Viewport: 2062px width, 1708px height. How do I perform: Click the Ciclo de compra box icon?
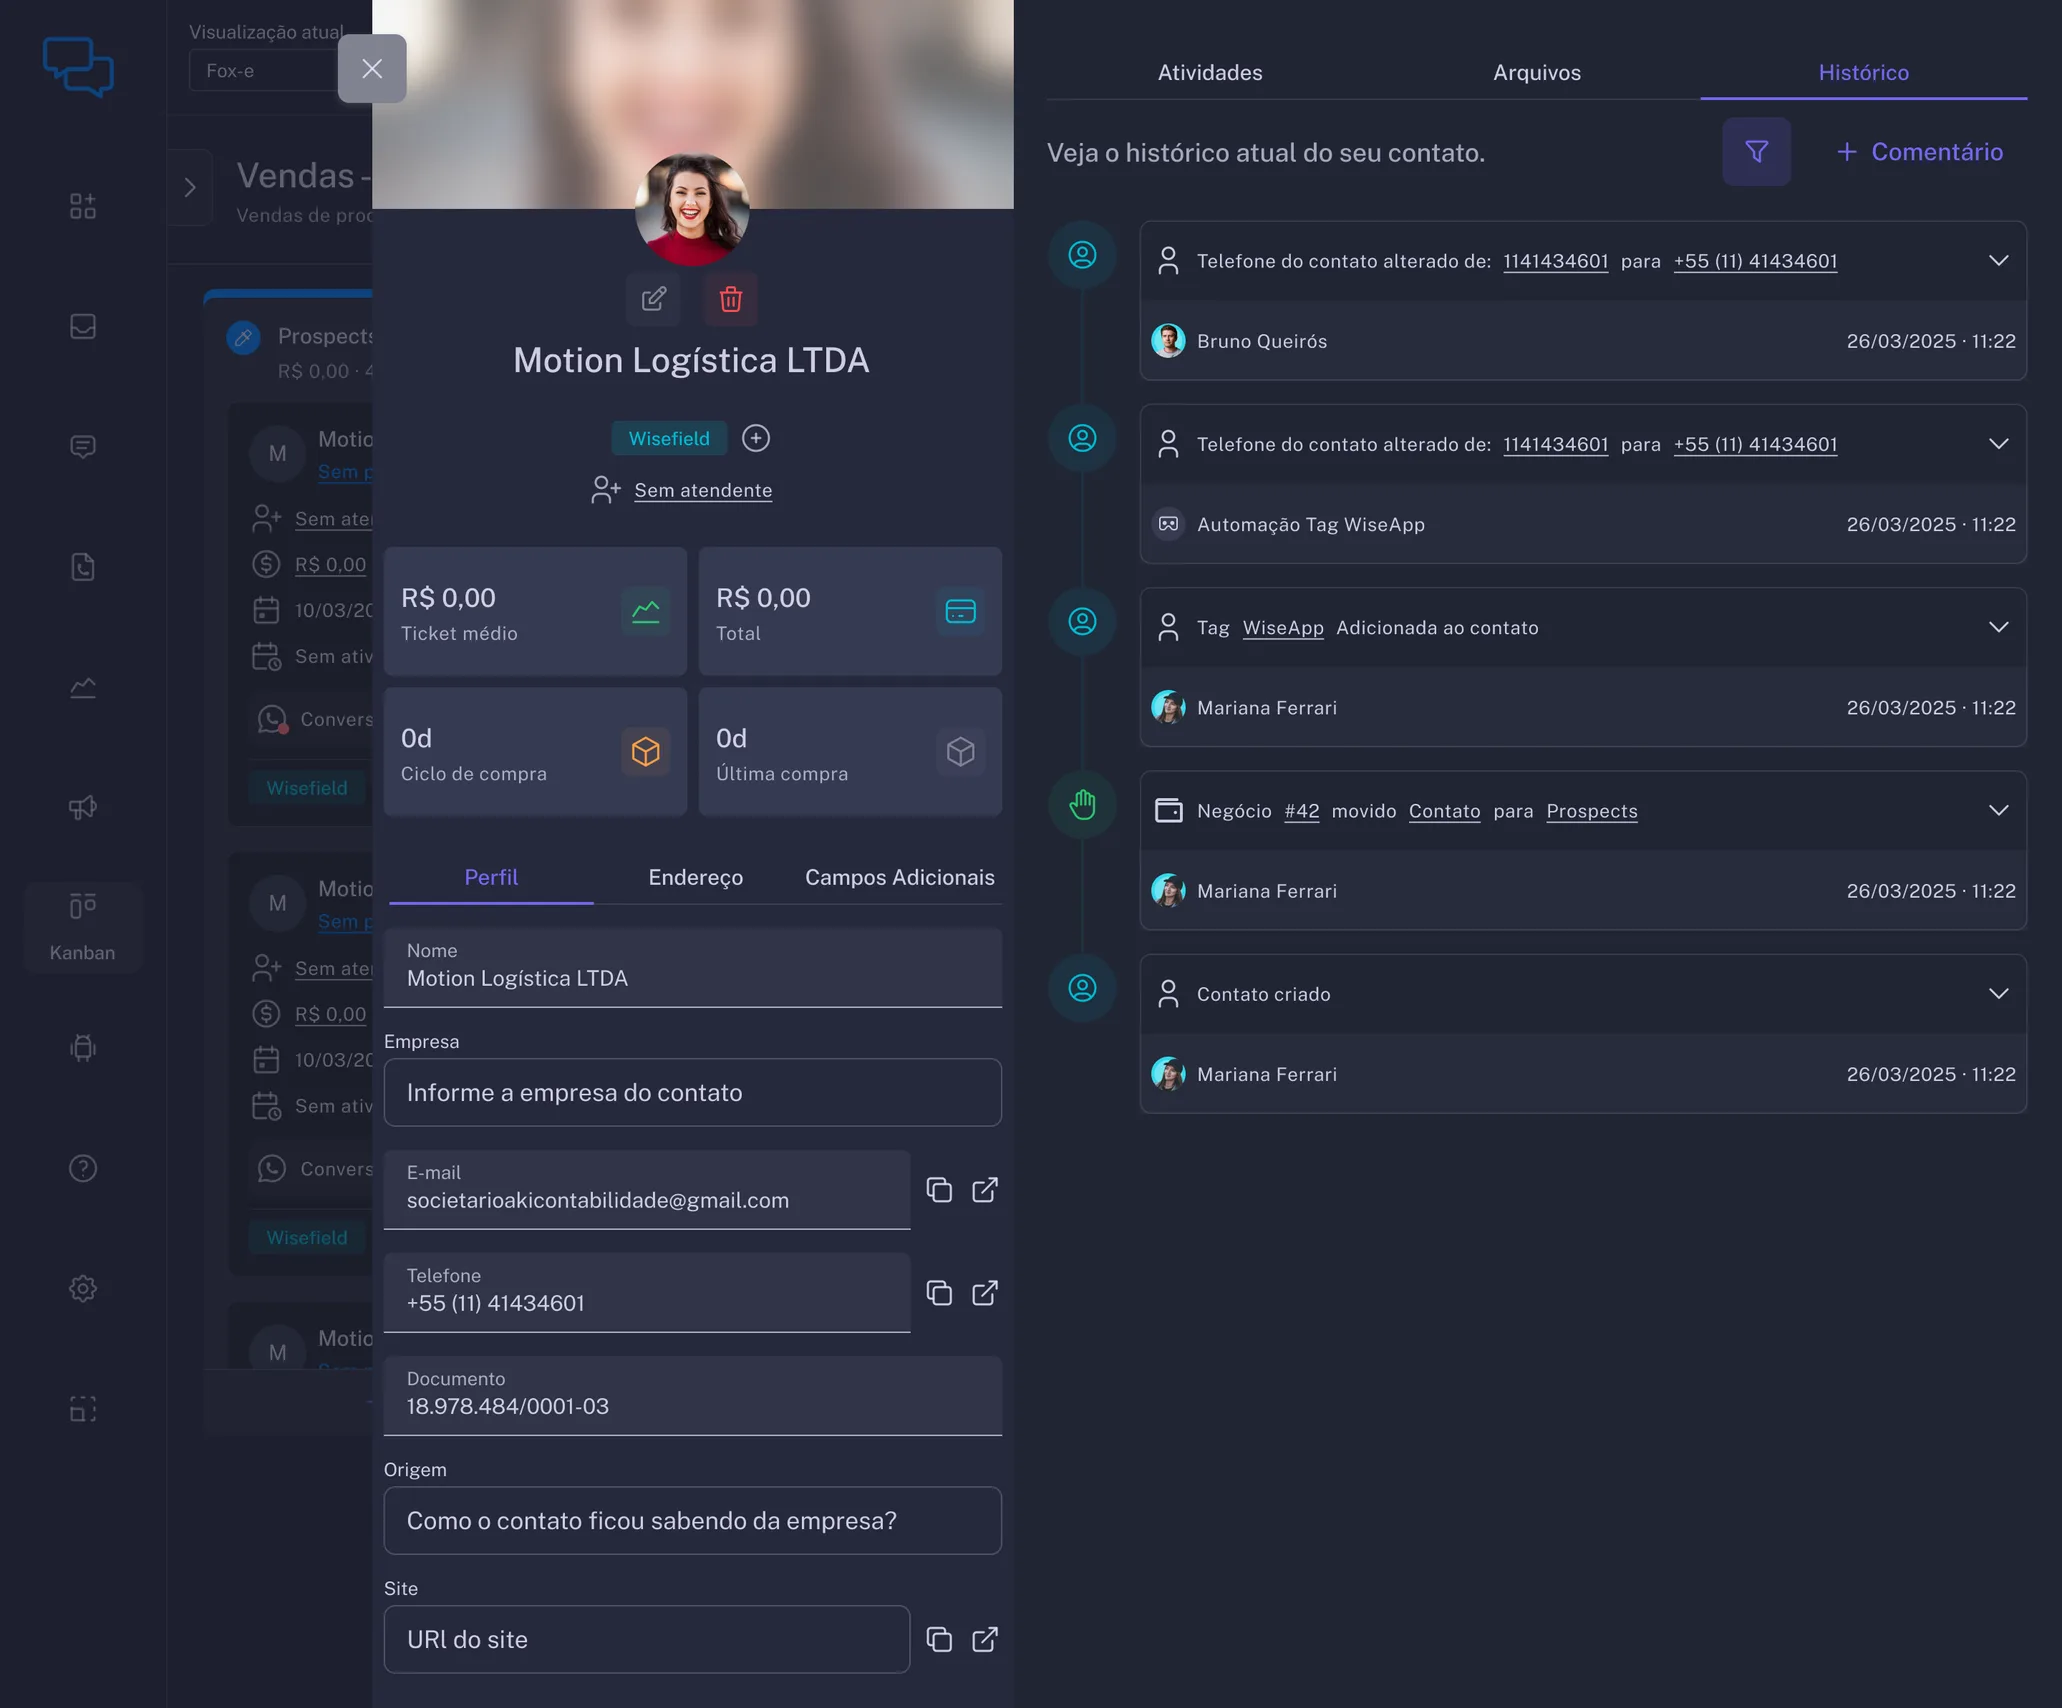(x=646, y=752)
